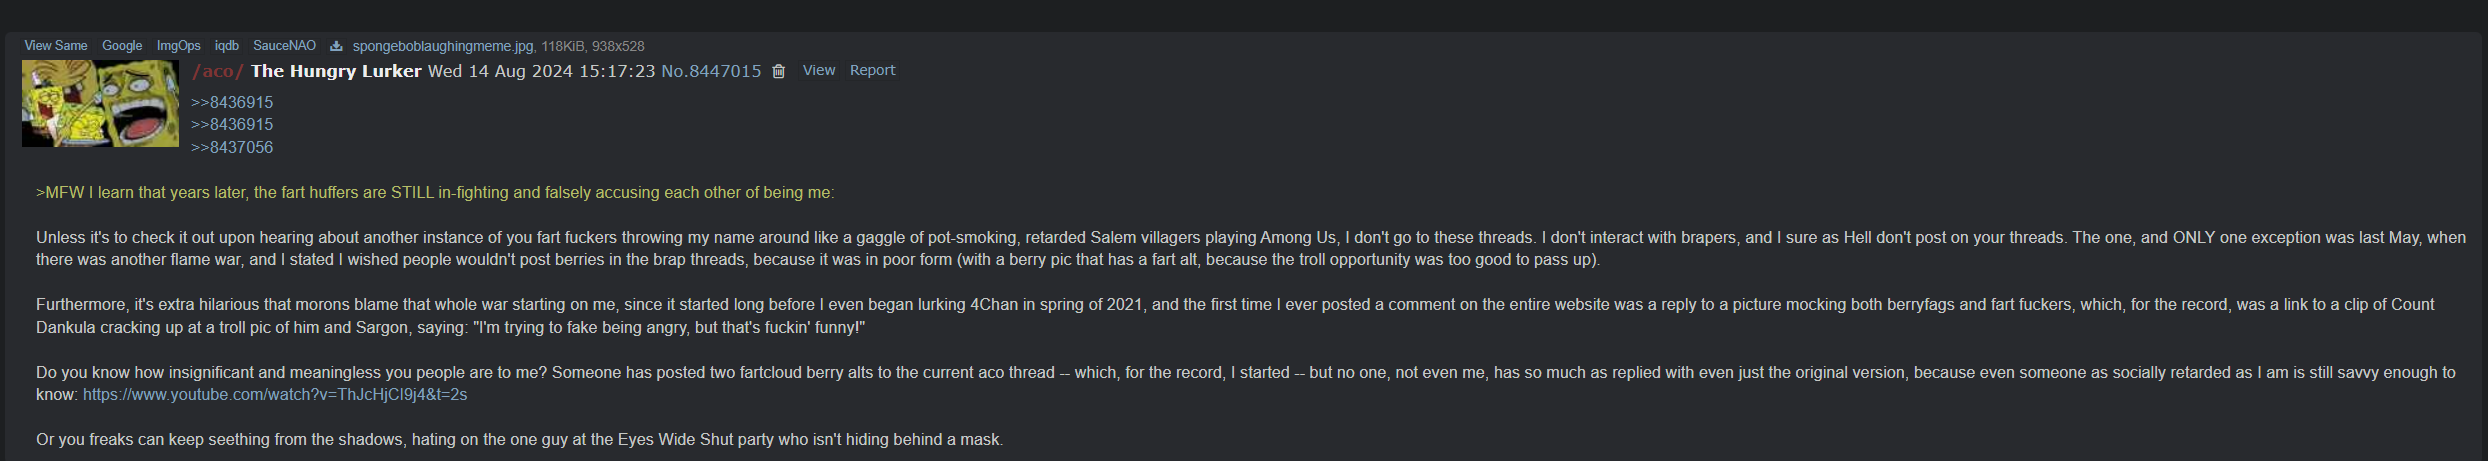Open the YouTube link in post body
This screenshot has width=2488, height=461.
275,395
